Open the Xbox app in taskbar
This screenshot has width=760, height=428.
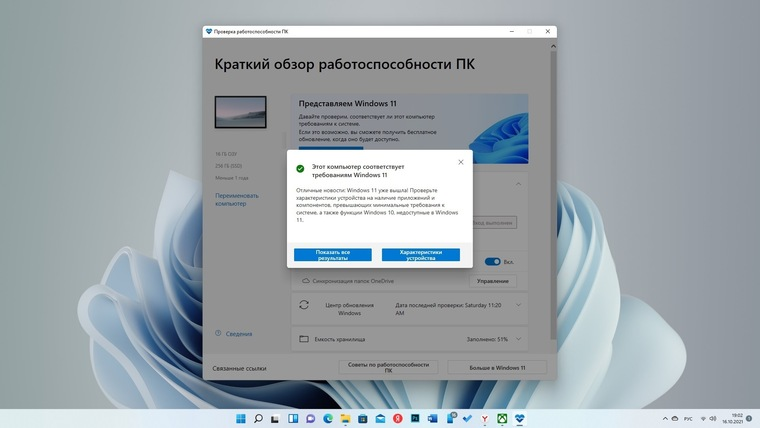pyautogui.click(x=502, y=417)
